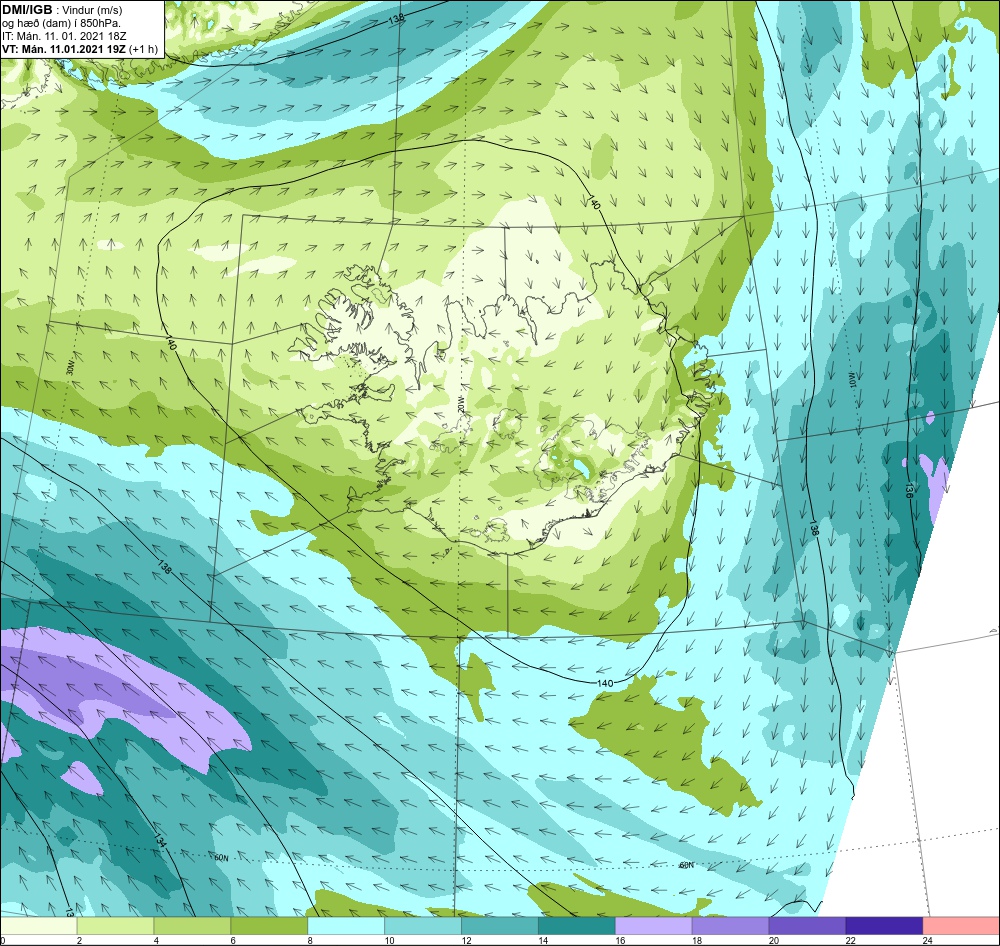Click the legend tick label '2'
The image size is (1000, 946).
(x=79, y=940)
